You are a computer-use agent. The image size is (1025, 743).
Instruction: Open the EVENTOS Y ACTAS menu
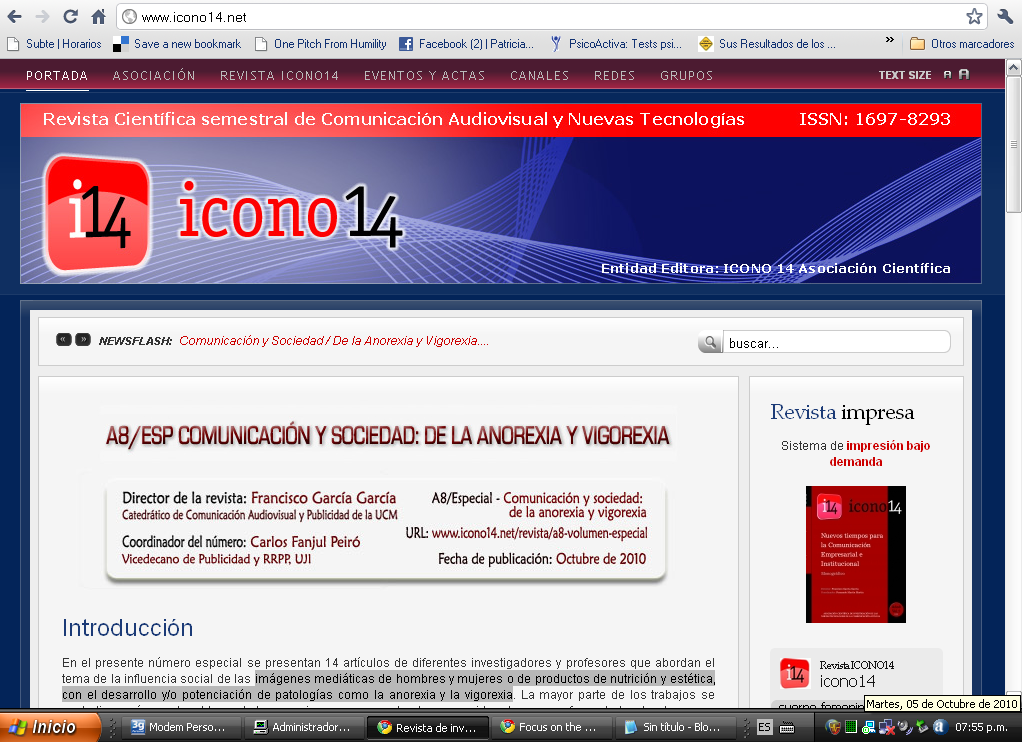tap(424, 76)
